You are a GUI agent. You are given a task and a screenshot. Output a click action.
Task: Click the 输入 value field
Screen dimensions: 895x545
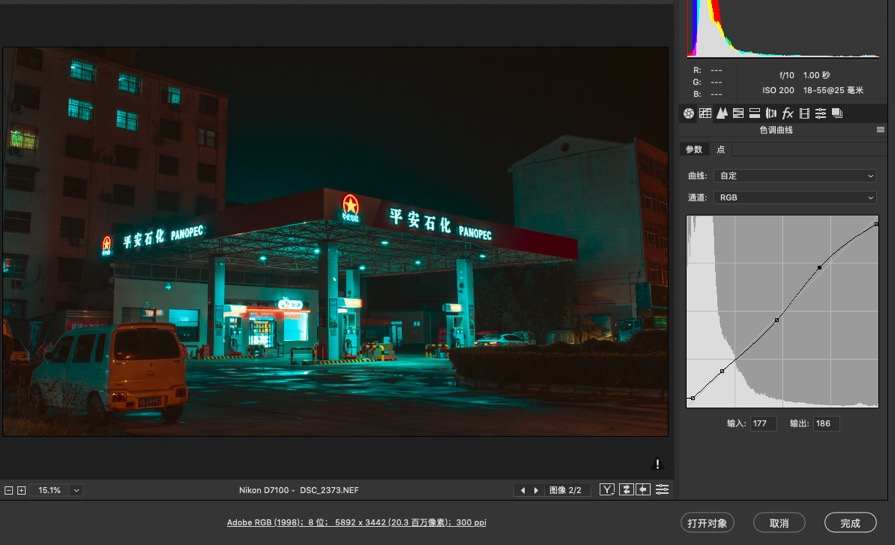point(763,423)
